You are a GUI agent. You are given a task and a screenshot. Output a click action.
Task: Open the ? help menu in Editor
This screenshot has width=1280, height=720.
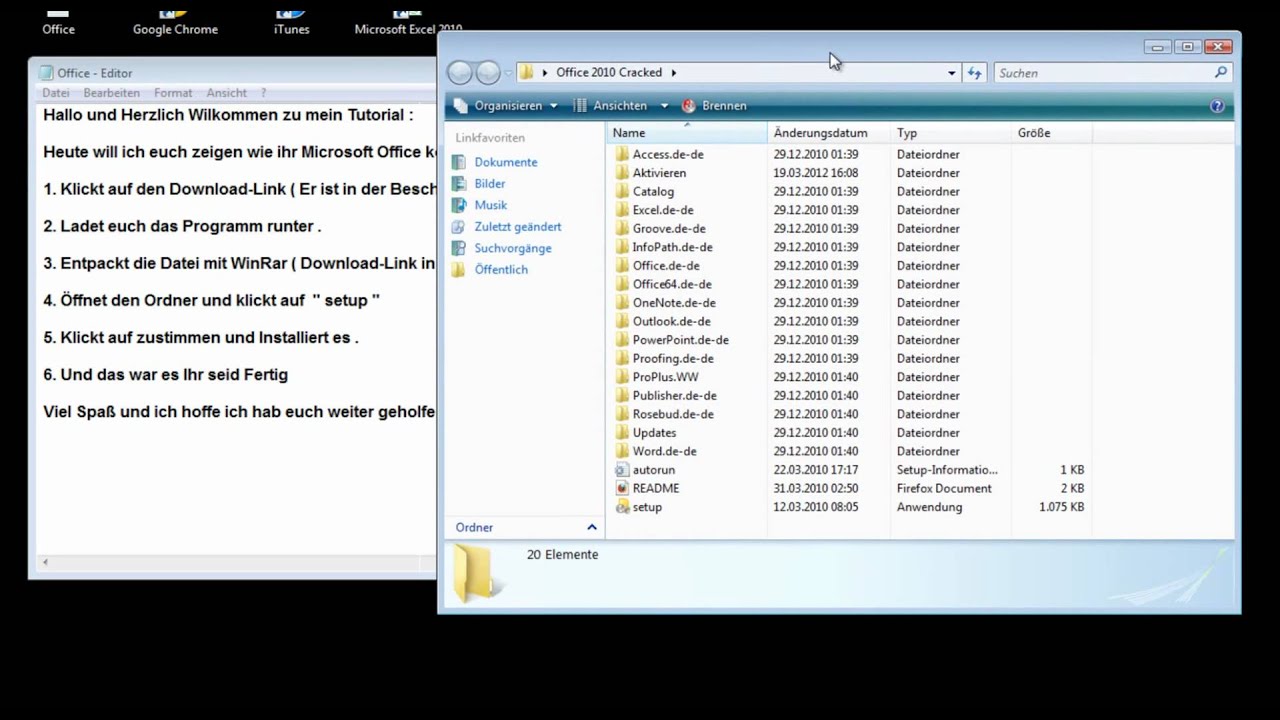point(263,93)
